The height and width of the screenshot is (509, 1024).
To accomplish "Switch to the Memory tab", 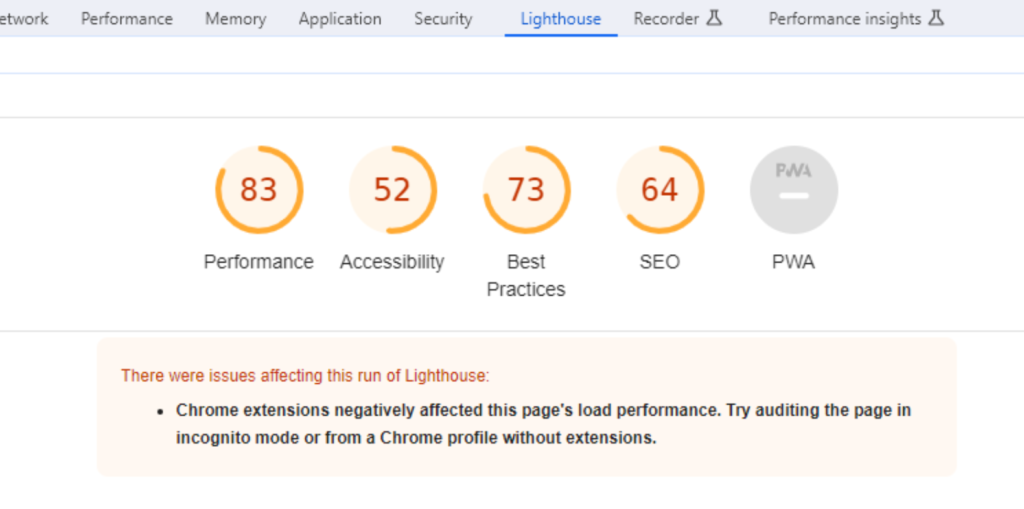I will pos(236,19).
